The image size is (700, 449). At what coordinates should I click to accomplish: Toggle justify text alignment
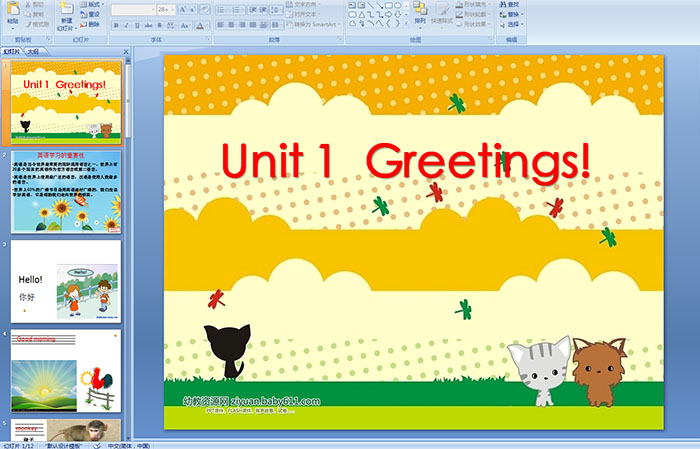click(253, 25)
